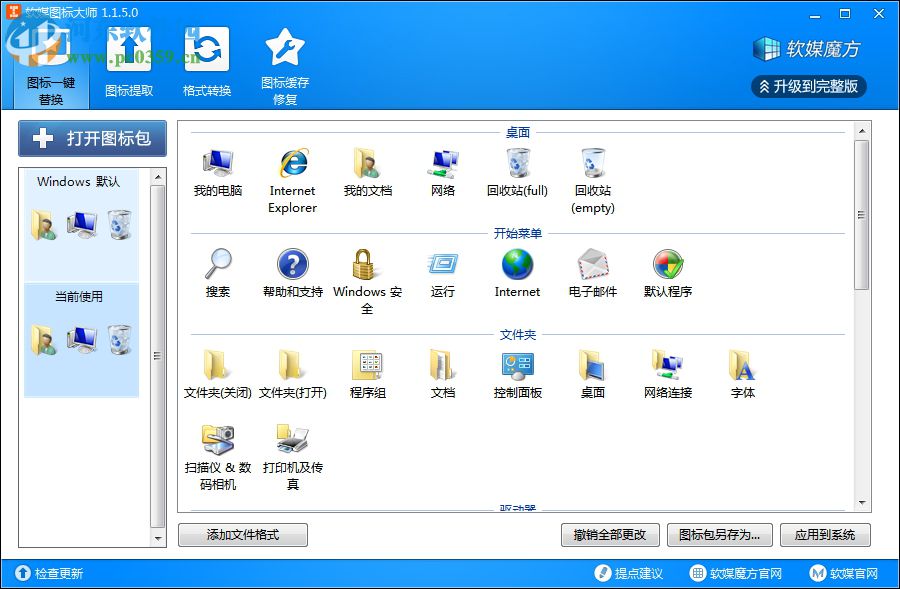Open the 图标缓存修复 repair tool
Screen dimensions: 900x589
[x=283, y=60]
